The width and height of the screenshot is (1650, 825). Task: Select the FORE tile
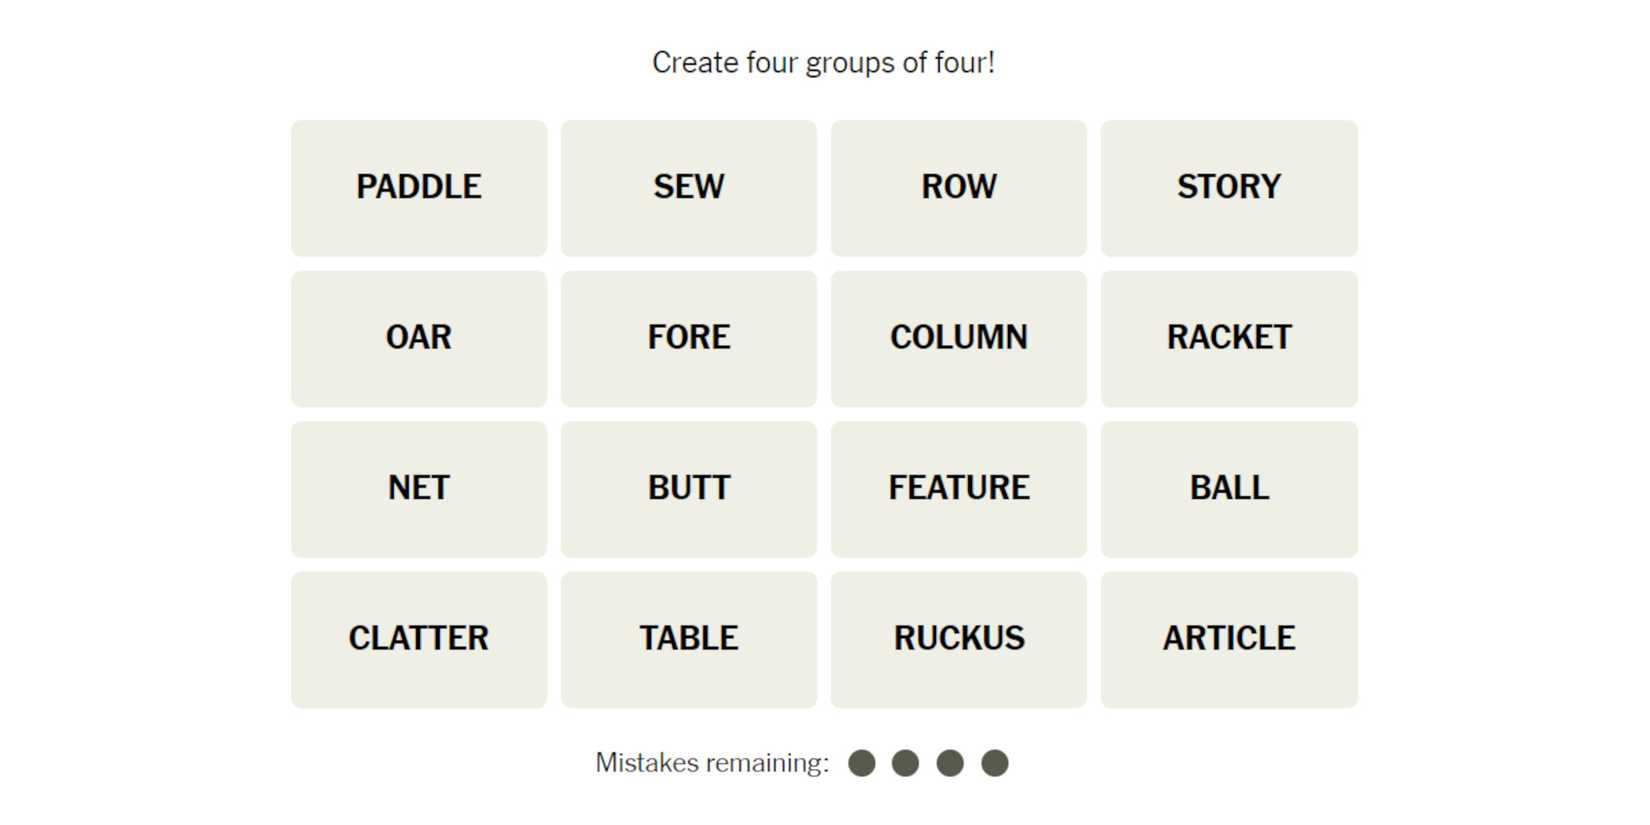689,338
